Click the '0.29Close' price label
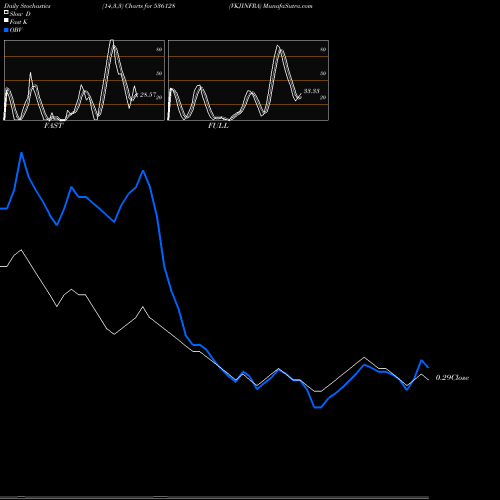Image resolution: width=500 pixels, height=500 pixels. click(452, 378)
